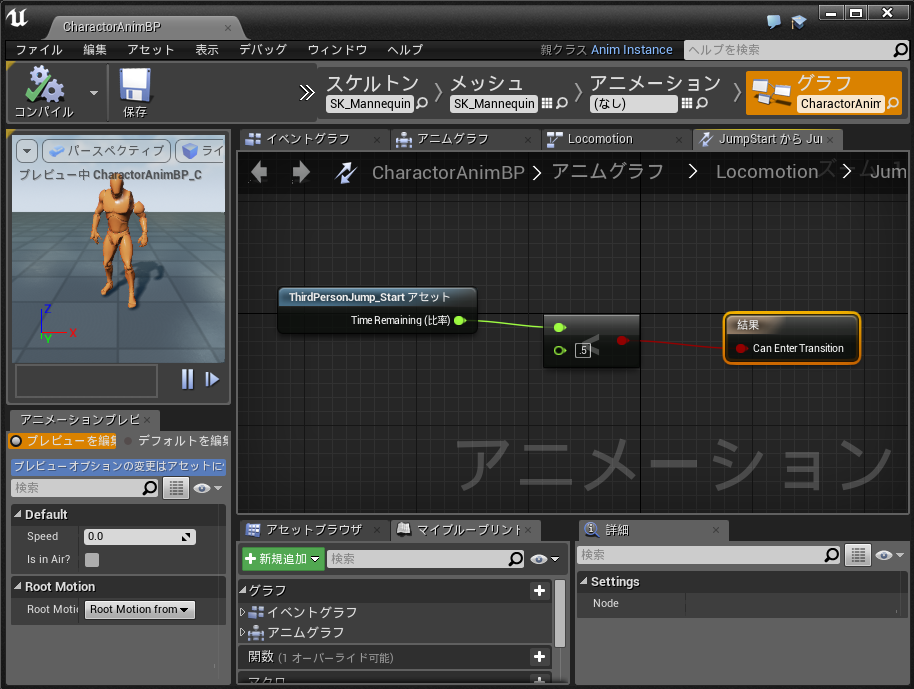
Task: Open the ウィンドウ menu
Action: [x=337, y=50]
